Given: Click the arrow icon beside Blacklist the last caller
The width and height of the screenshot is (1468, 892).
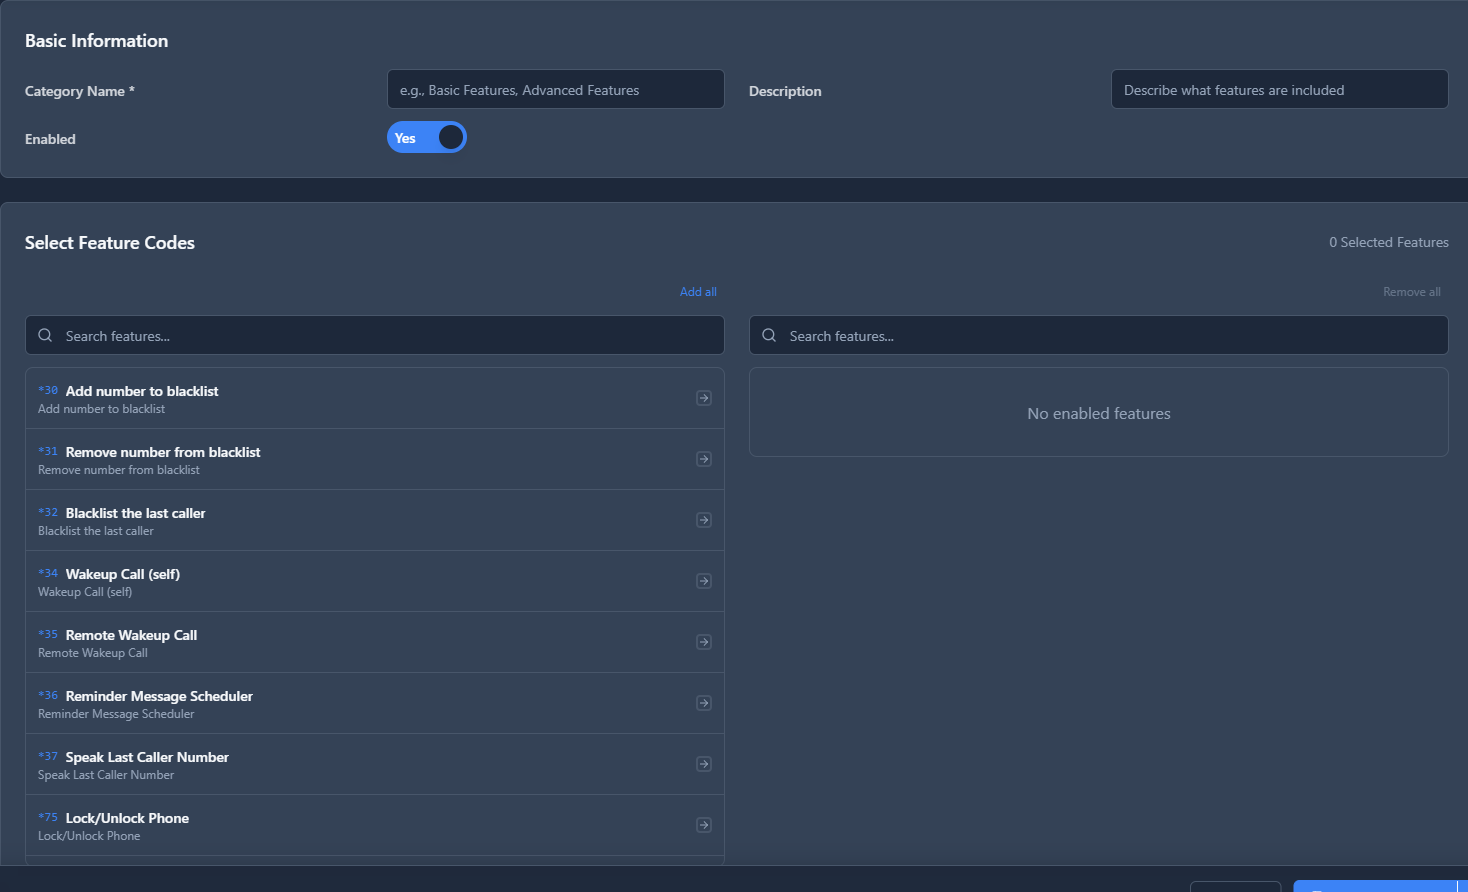Looking at the screenshot, I should tap(703, 520).
